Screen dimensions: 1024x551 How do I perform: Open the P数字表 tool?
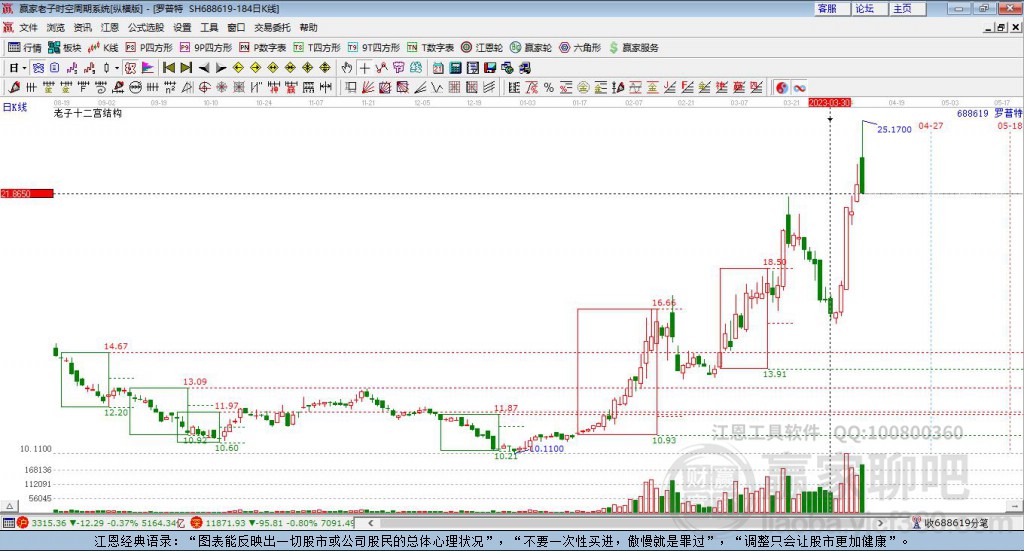tap(263, 48)
